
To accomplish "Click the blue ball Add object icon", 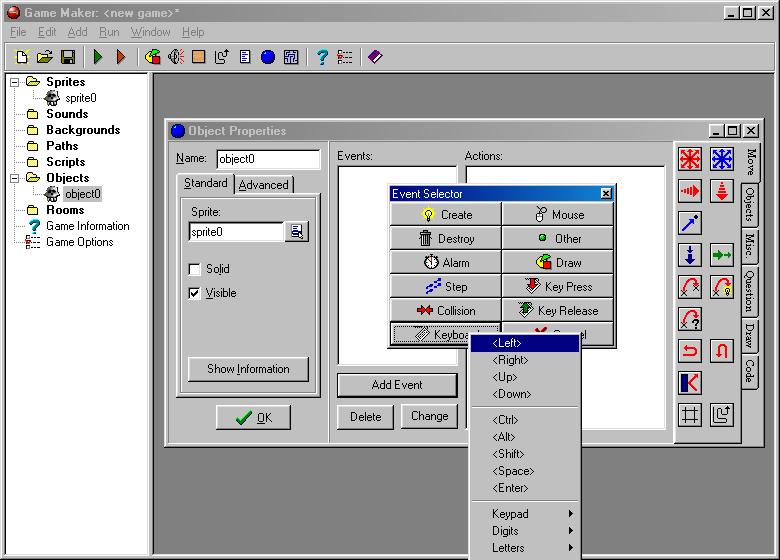I will pyautogui.click(x=268, y=57).
